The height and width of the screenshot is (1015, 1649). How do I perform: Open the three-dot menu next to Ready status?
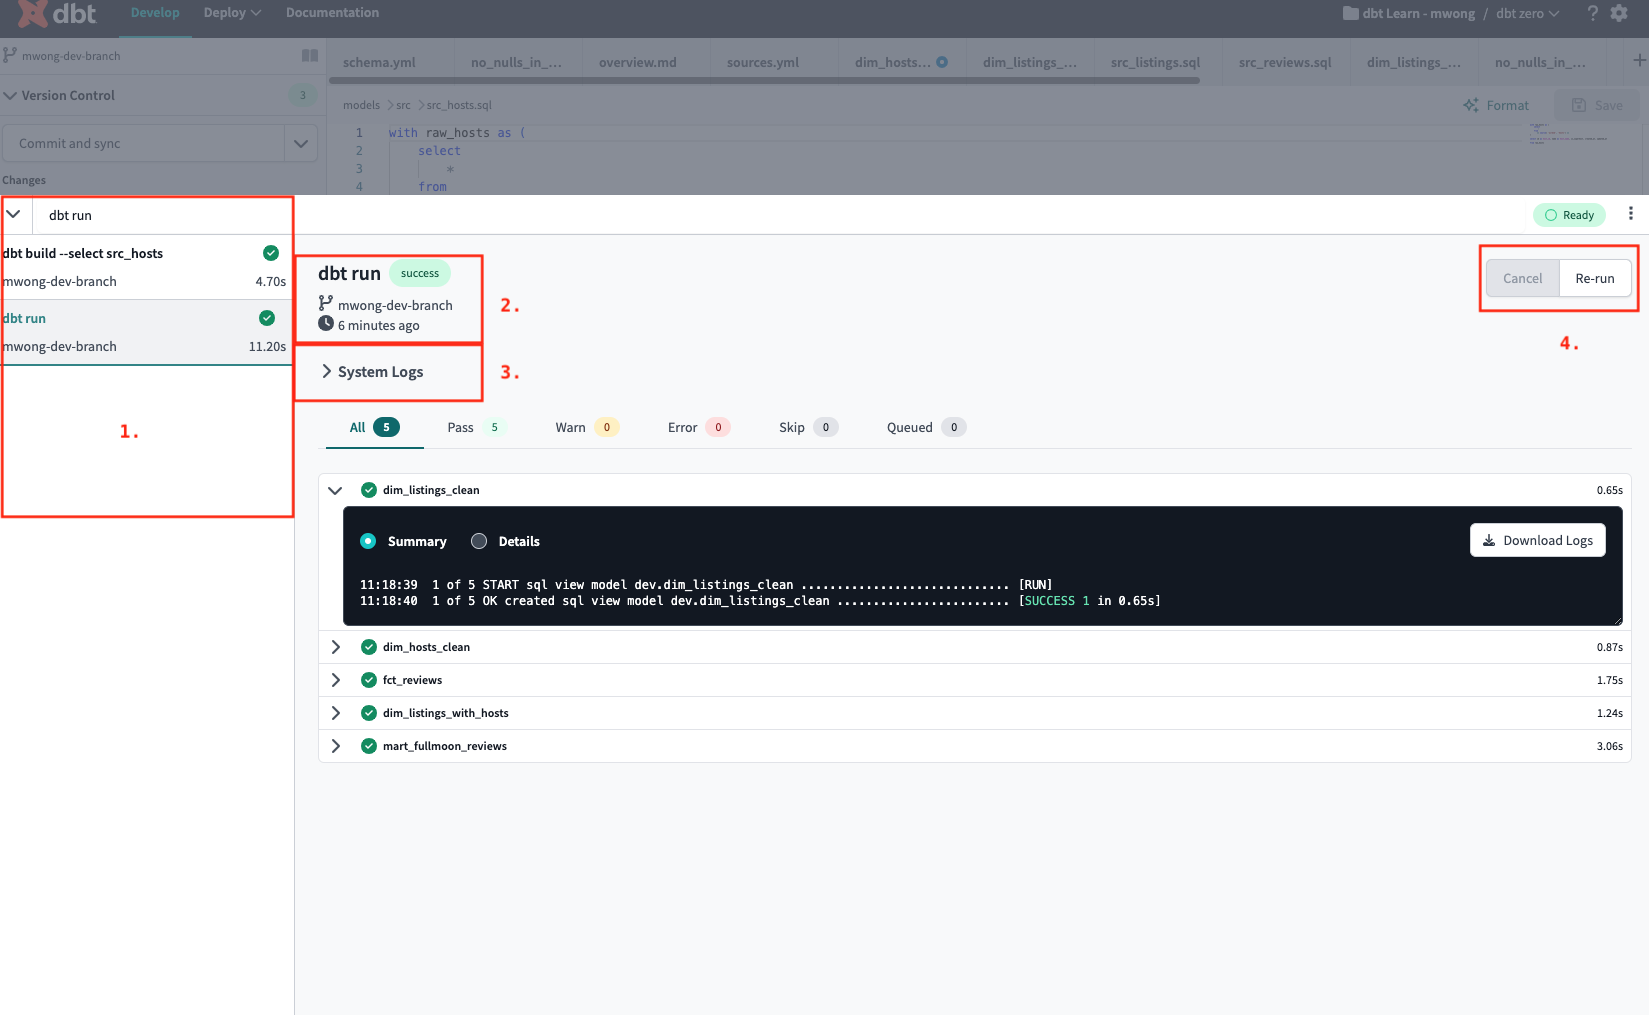point(1631,214)
